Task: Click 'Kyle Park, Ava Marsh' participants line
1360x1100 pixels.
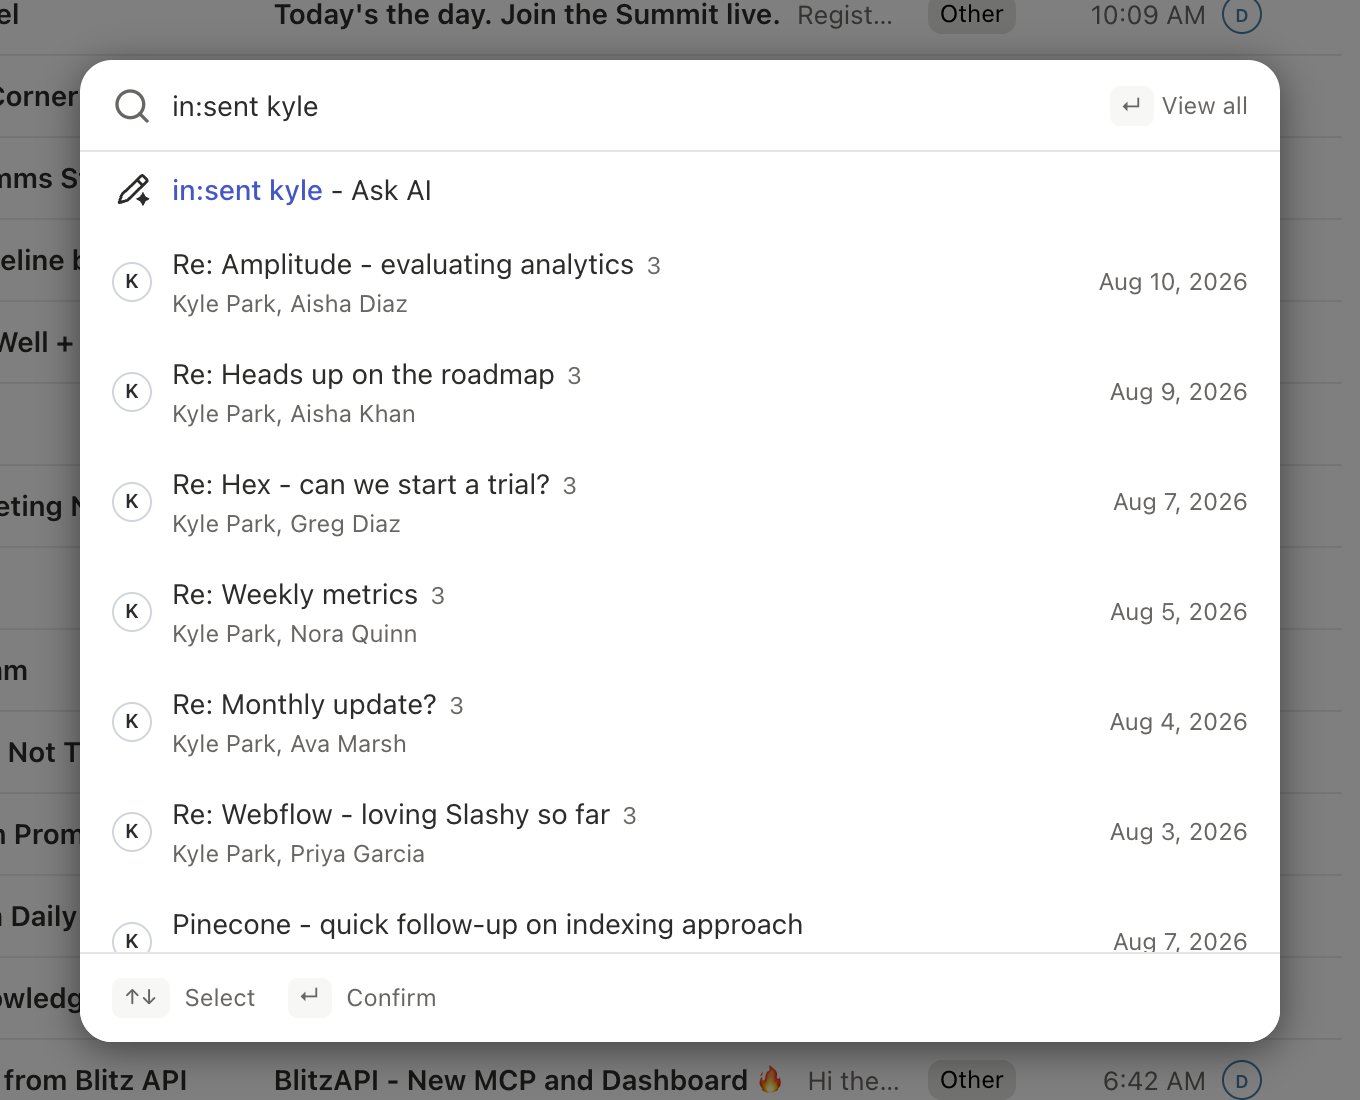Action: (x=289, y=744)
